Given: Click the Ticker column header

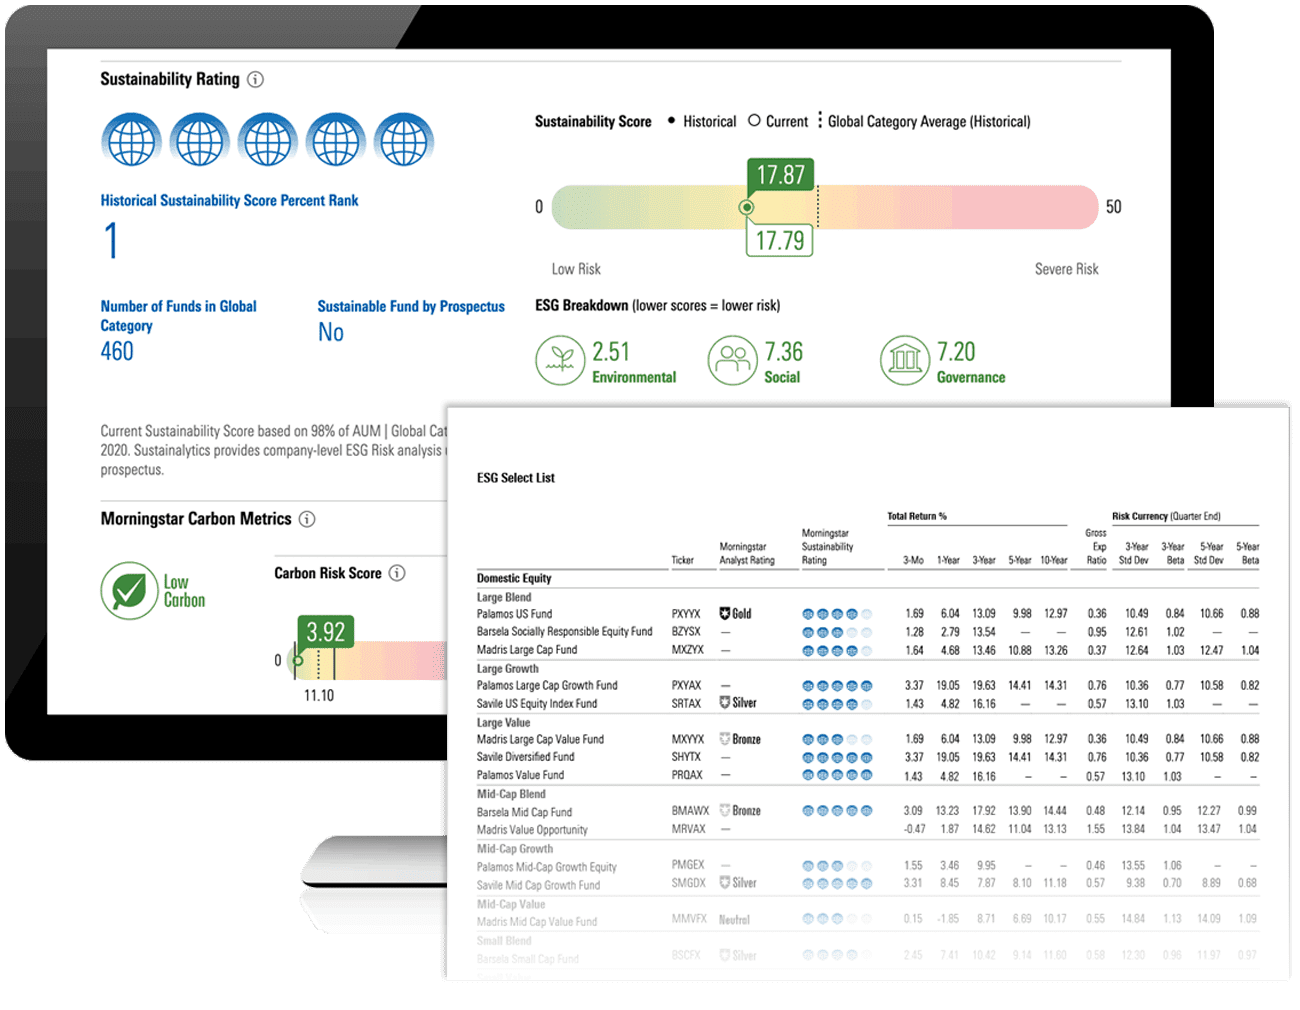Looking at the screenshot, I should 683,560.
